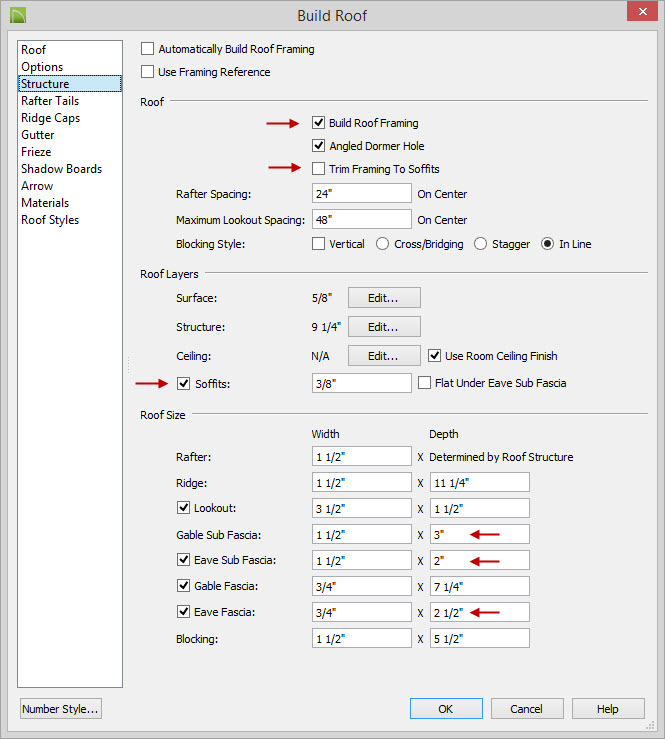
Task: Toggle the Use Framing Reference checkbox
Action: coord(149,72)
